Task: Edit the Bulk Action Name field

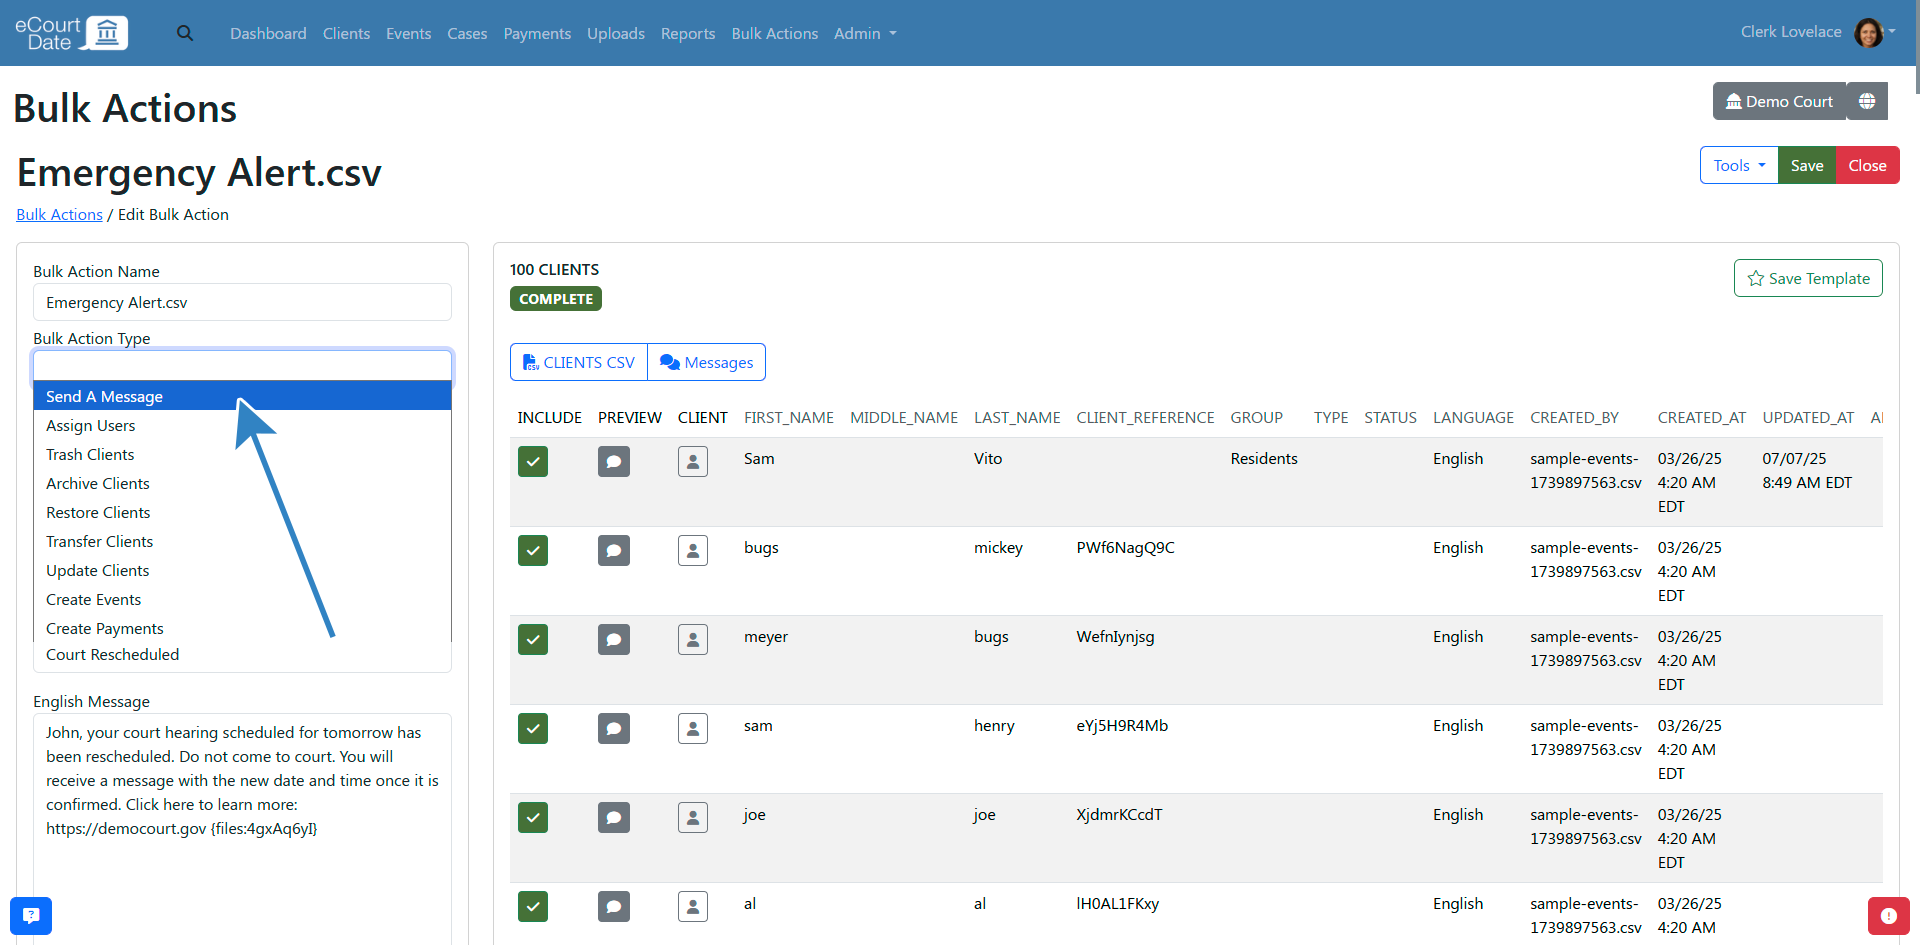Action: tap(242, 302)
